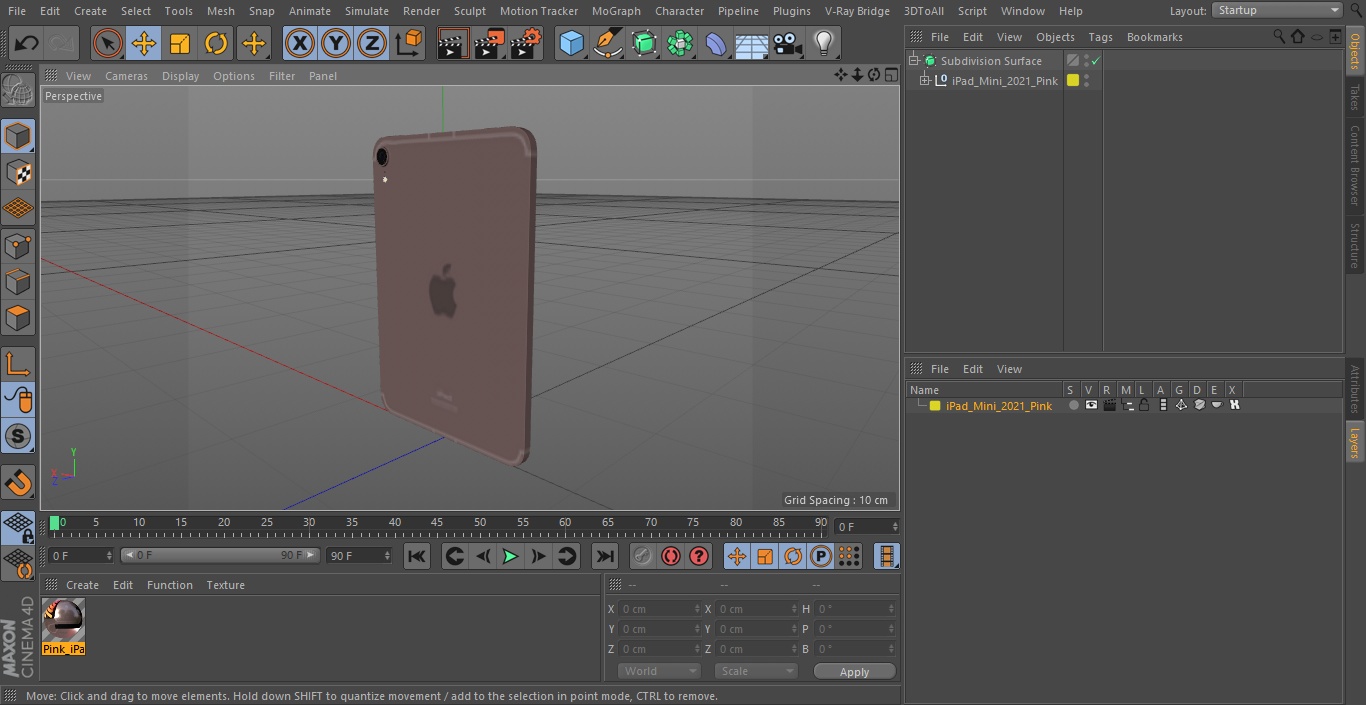The height and width of the screenshot is (705, 1366).
Task: Render the current view
Action: (453, 43)
